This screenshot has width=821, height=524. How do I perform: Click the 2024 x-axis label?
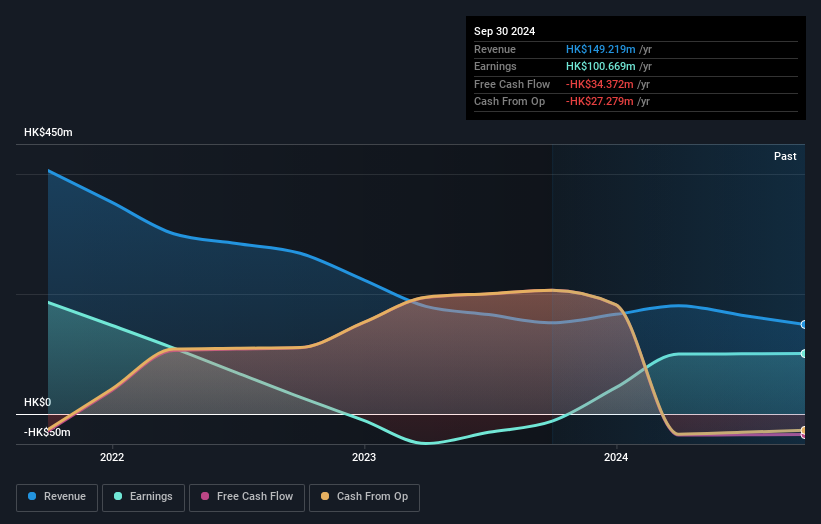tap(616, 457)
